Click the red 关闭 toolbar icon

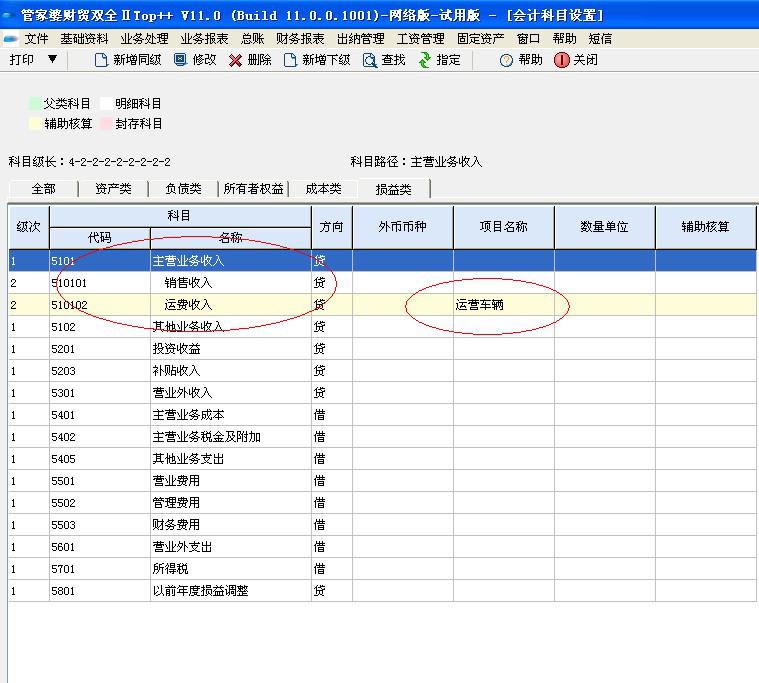[x=561, y=60]
